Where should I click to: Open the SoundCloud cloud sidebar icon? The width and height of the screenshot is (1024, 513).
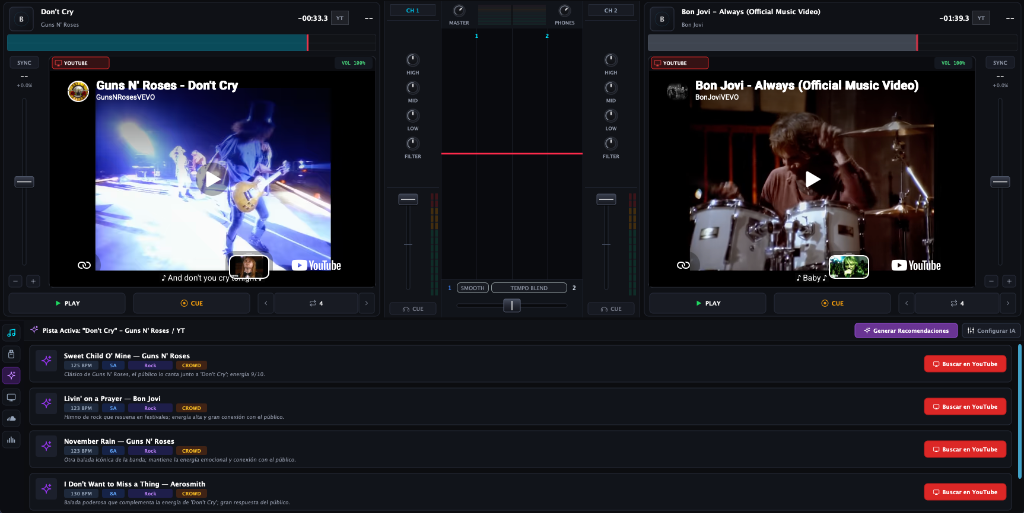coord(11,418)
